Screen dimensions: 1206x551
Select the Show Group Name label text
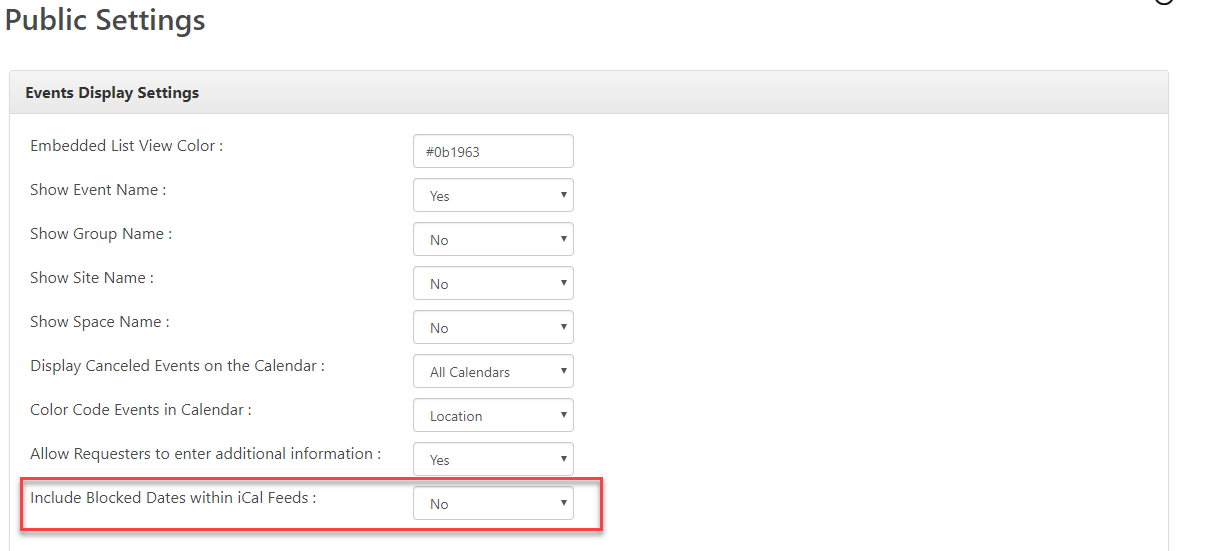(101, 234)
